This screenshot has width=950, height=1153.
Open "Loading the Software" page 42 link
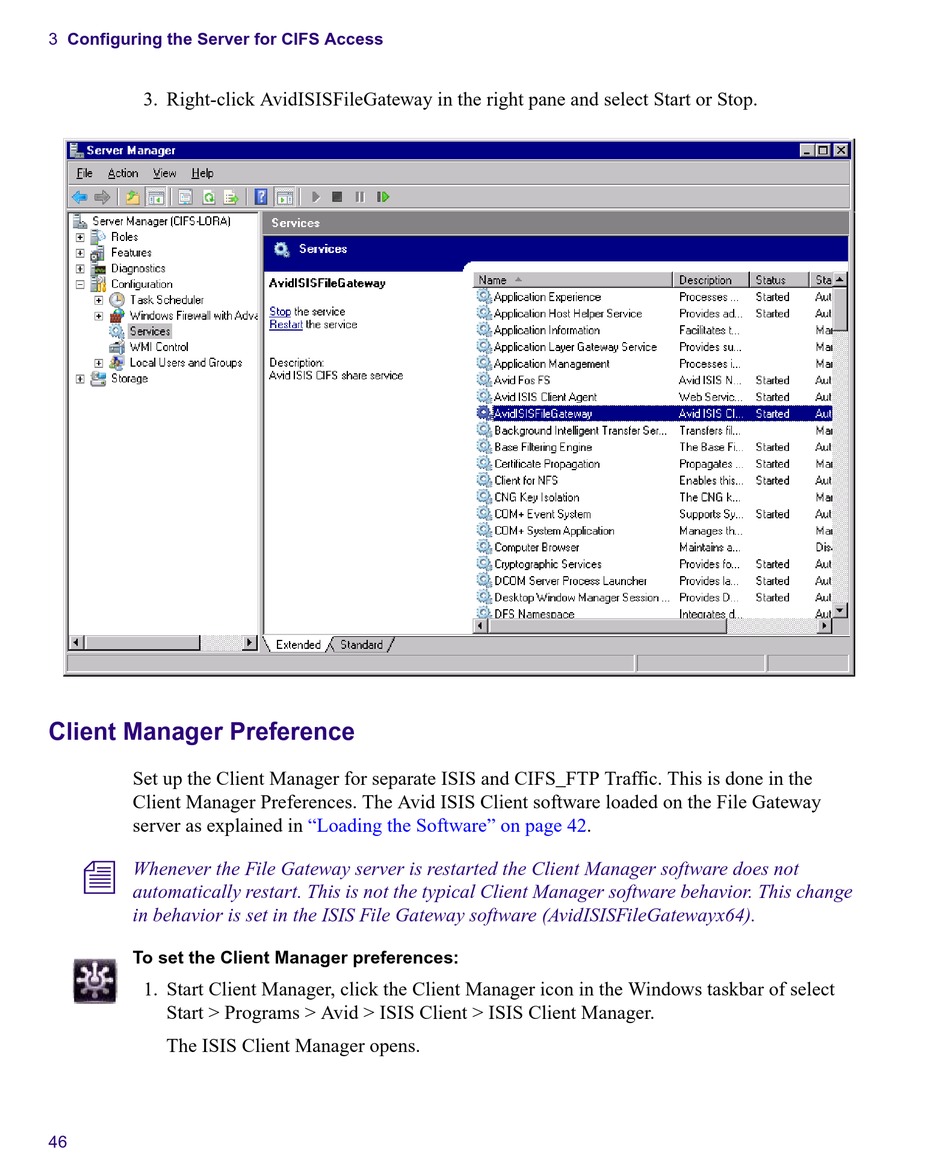pyautogui.click(x=447, y=826)
